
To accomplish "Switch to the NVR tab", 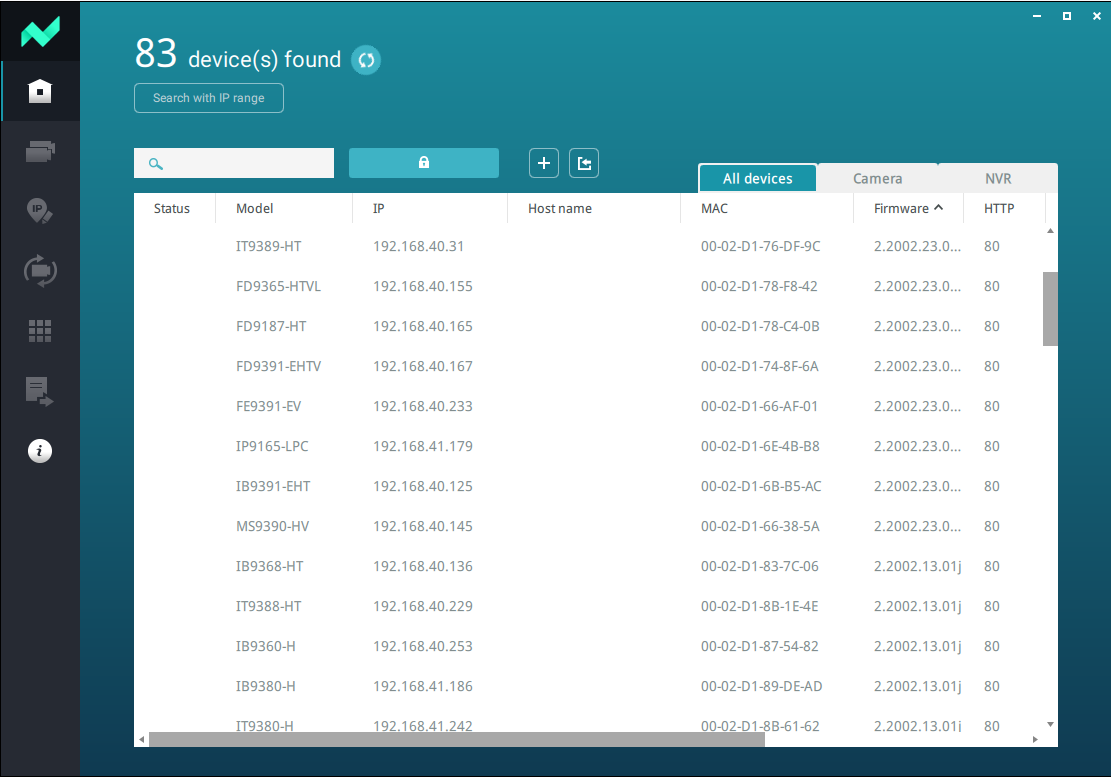I will tap(997, 177).
